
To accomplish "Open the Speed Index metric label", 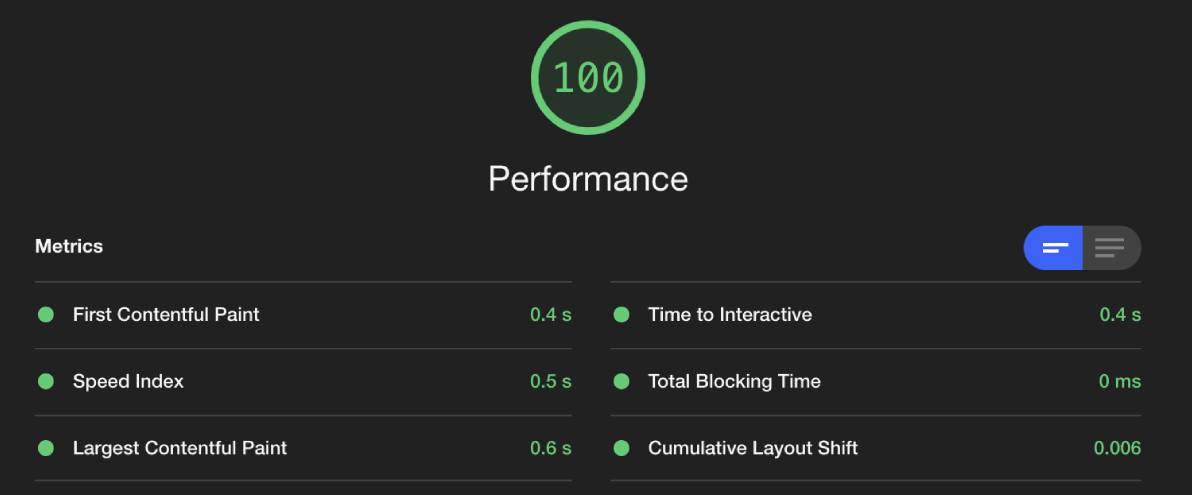I will (128, 382).
